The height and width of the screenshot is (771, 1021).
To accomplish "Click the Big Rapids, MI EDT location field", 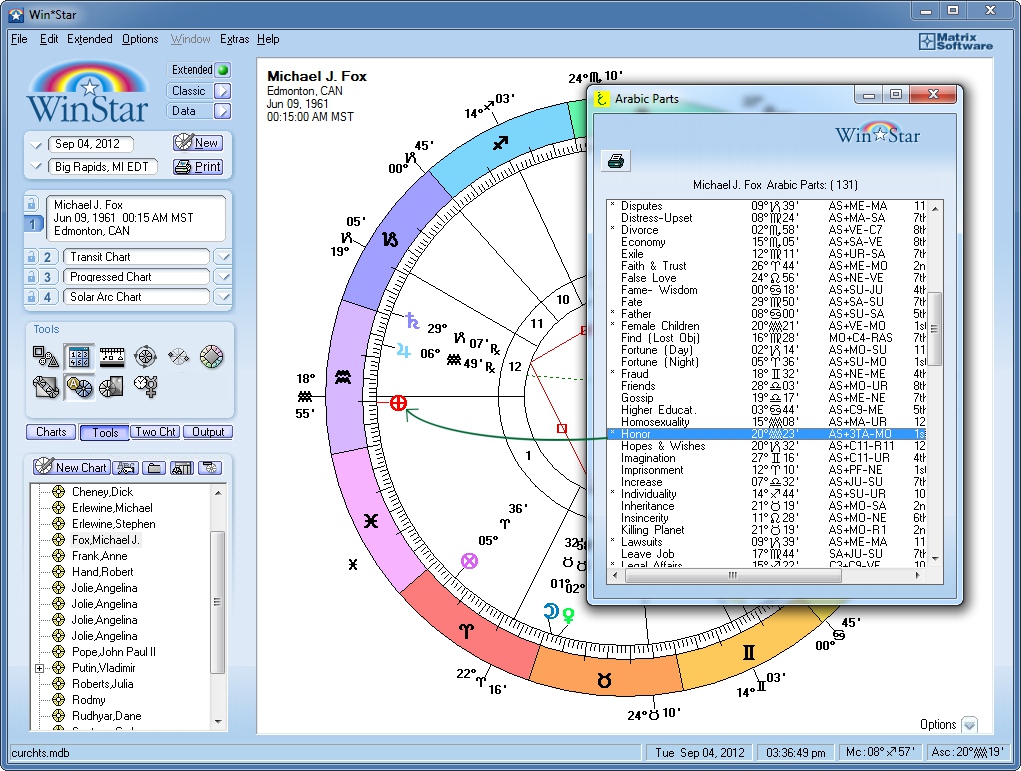I will [102, 167].
